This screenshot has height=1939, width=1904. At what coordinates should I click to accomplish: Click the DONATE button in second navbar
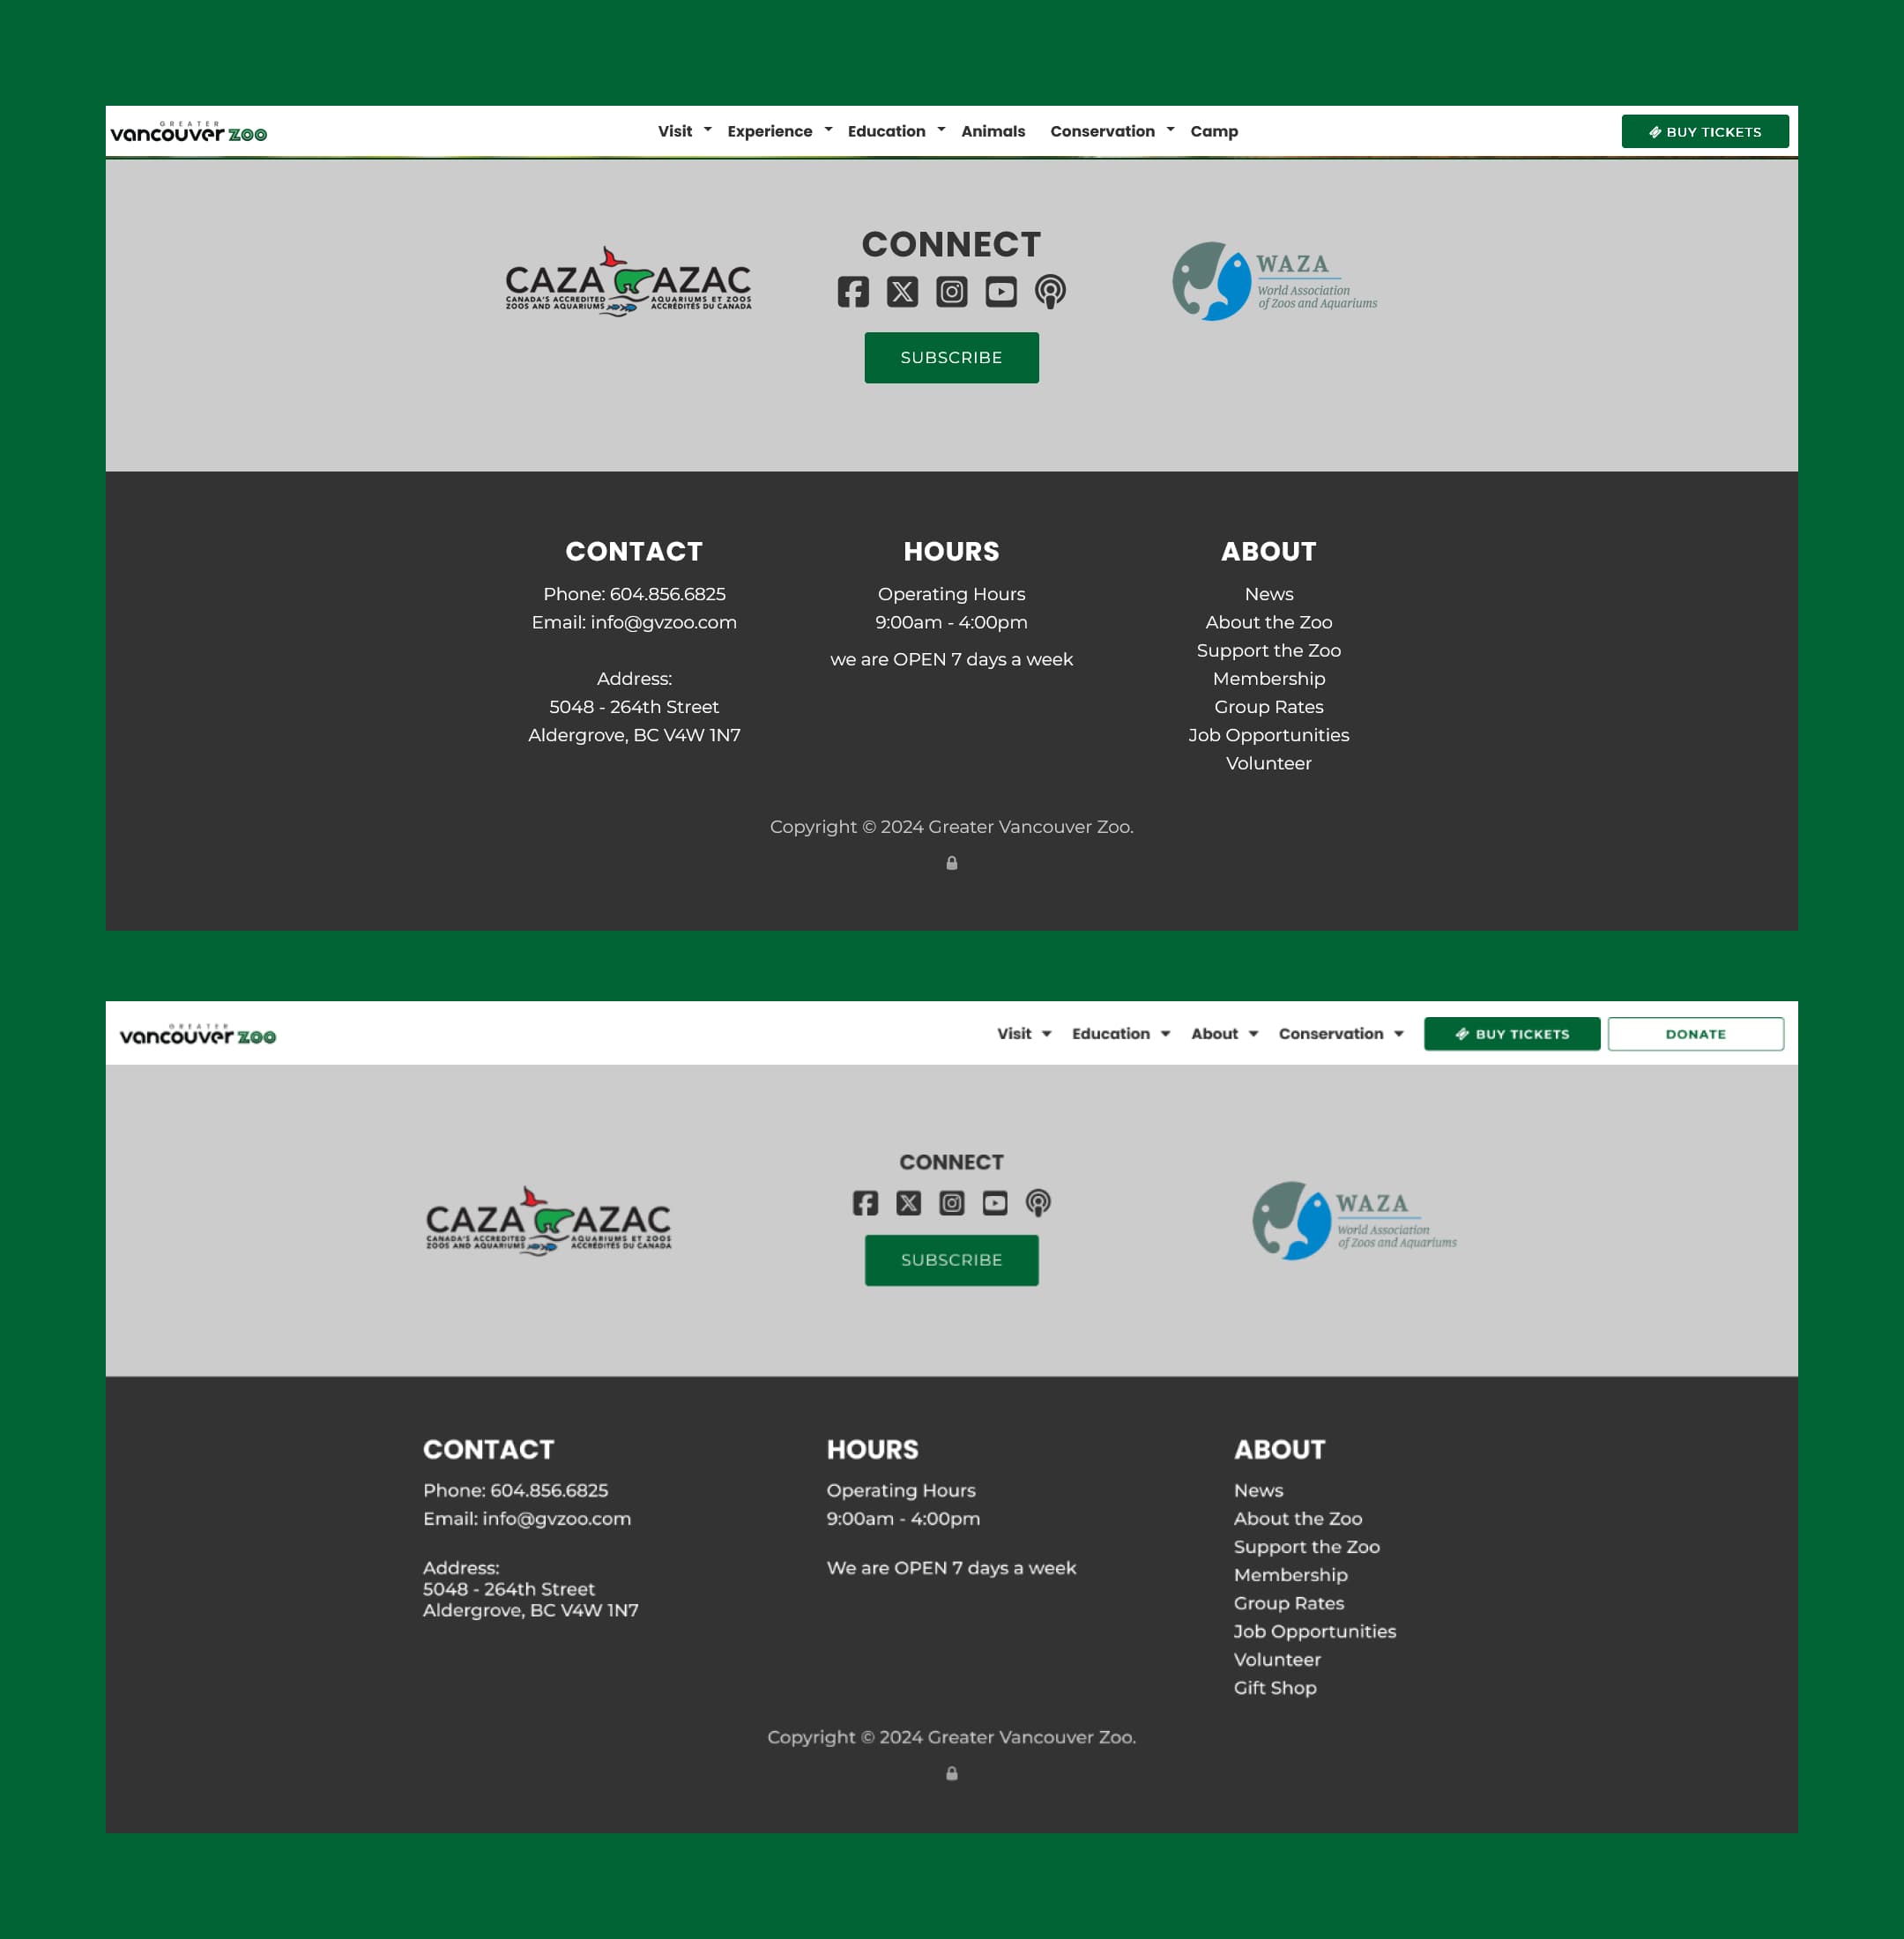coord(1695,1034)
